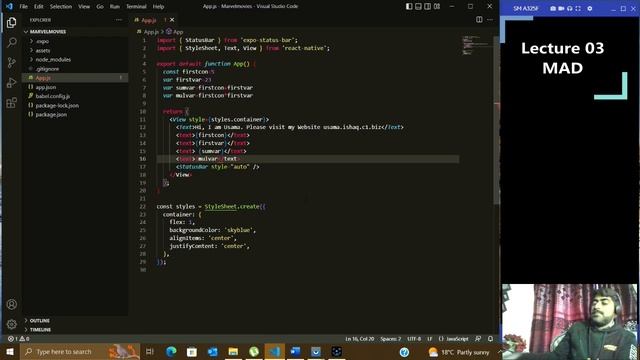640x360 pixels.
Task: Click the Split Editor Right icon
Action: pos(479,20)
